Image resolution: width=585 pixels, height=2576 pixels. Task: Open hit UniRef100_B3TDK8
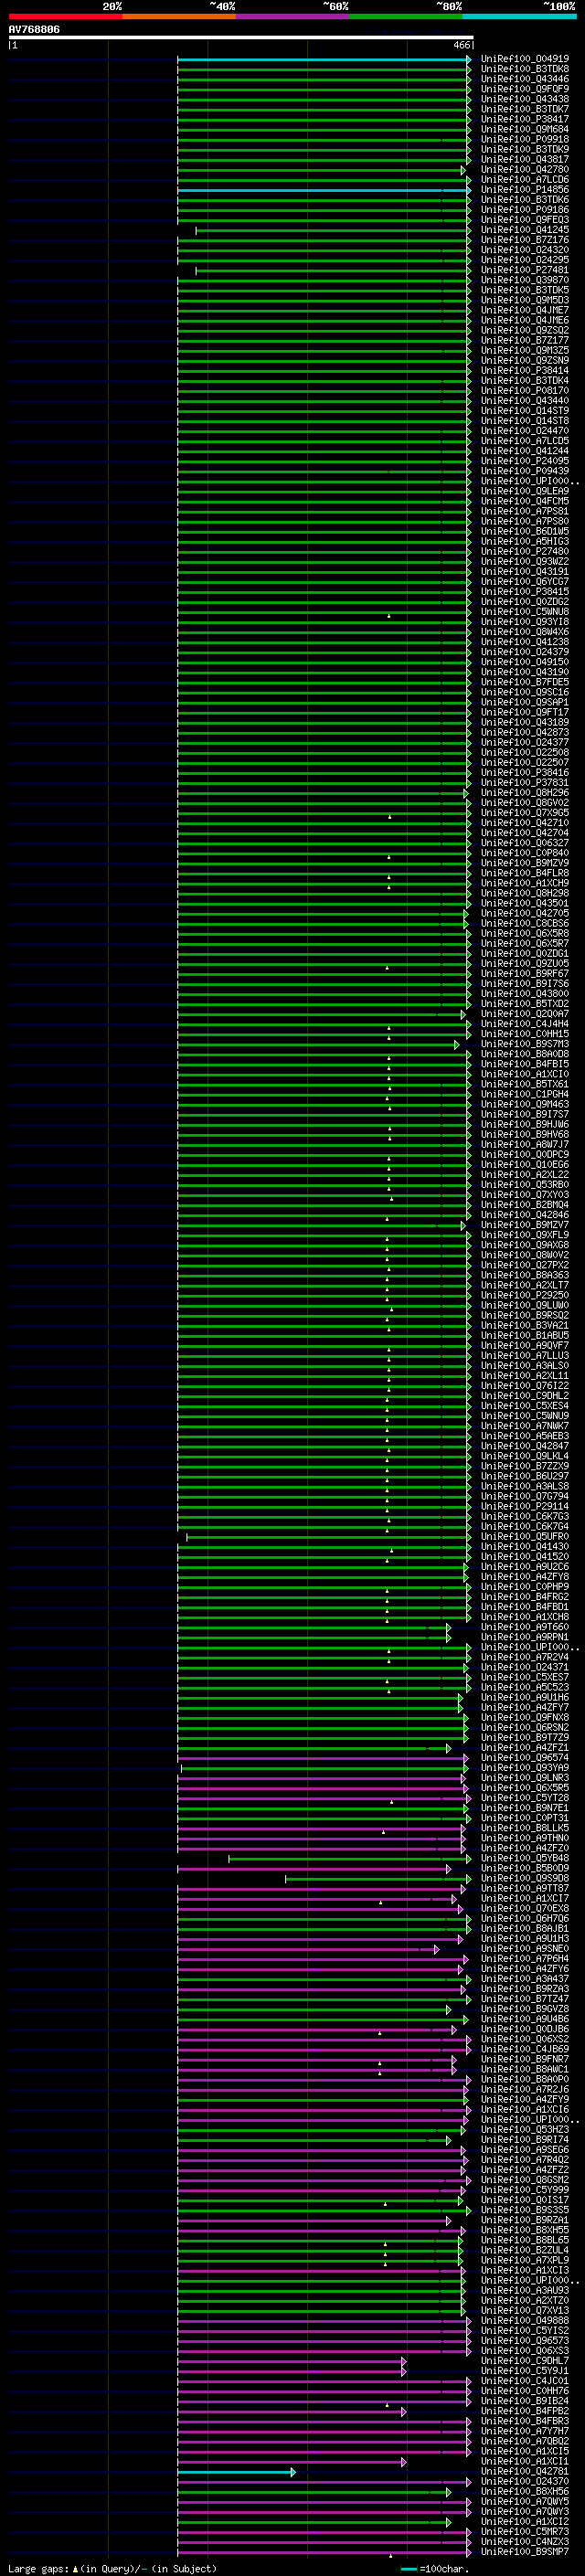[525, 69]
